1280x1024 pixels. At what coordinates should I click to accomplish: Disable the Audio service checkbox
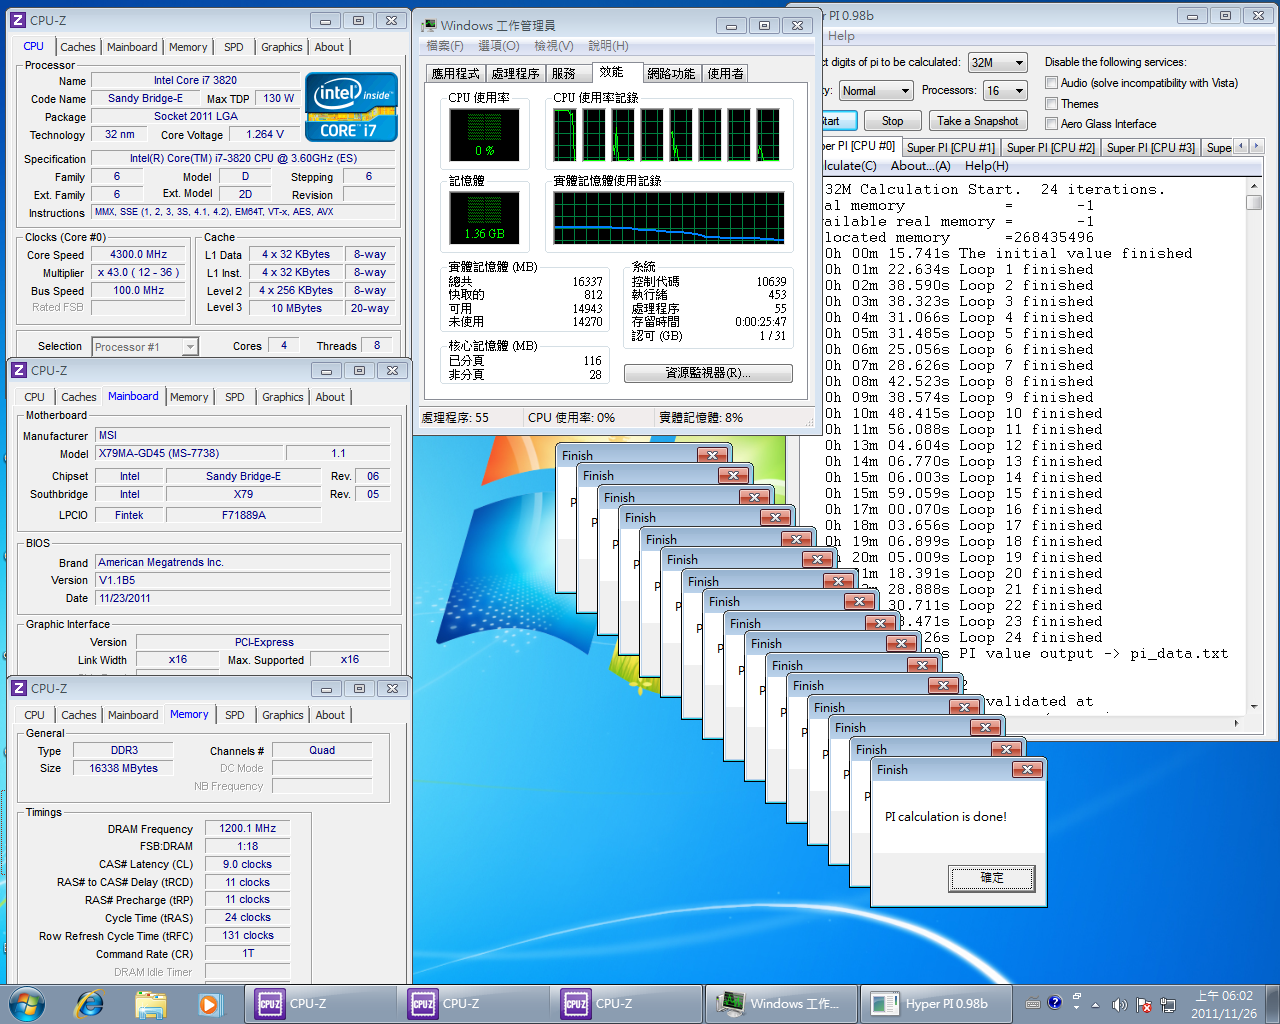pyautogui.click(x=1051, y=83)
